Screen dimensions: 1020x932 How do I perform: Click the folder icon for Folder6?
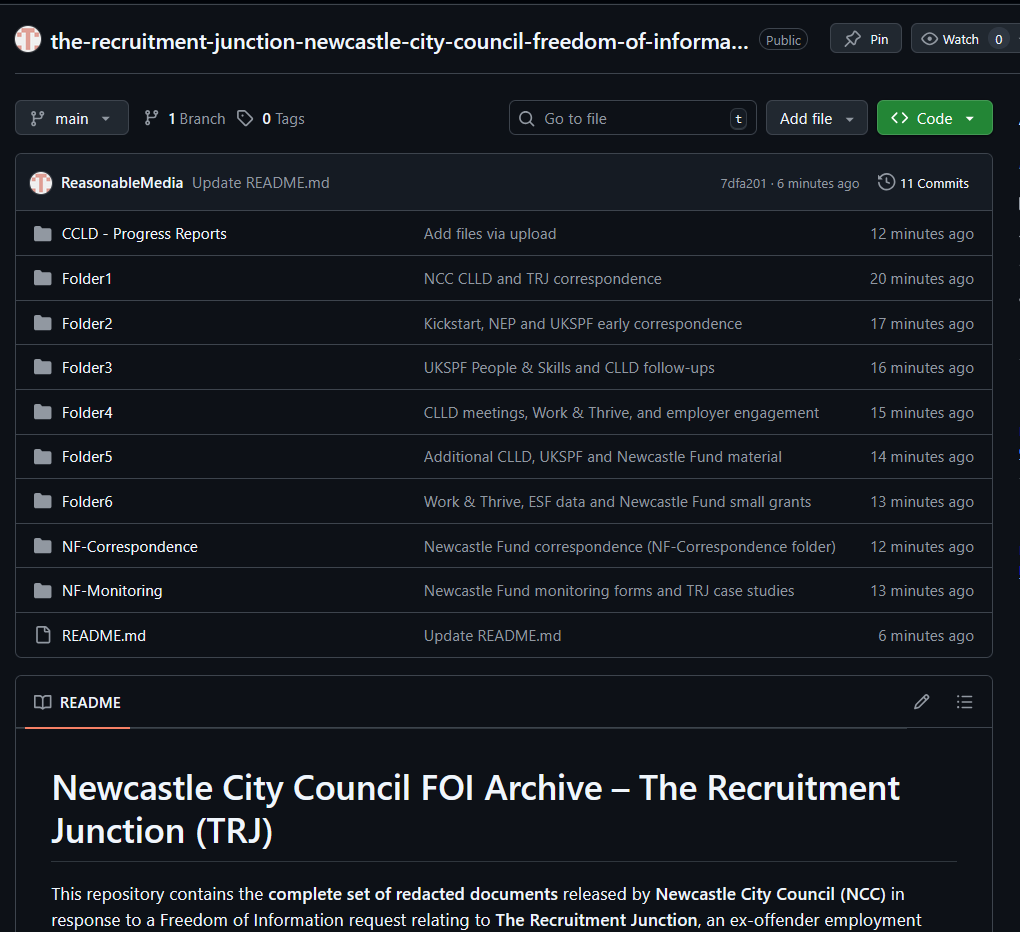click(43, 501)
